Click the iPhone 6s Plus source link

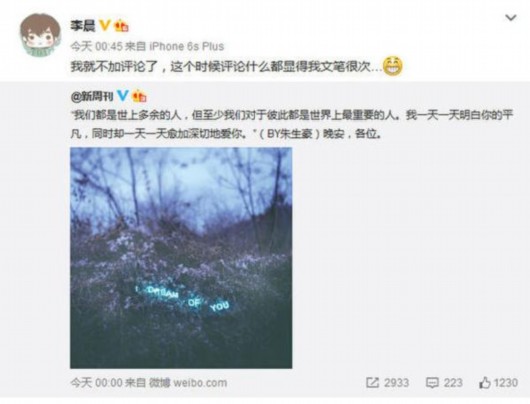[x=187, y=46]
